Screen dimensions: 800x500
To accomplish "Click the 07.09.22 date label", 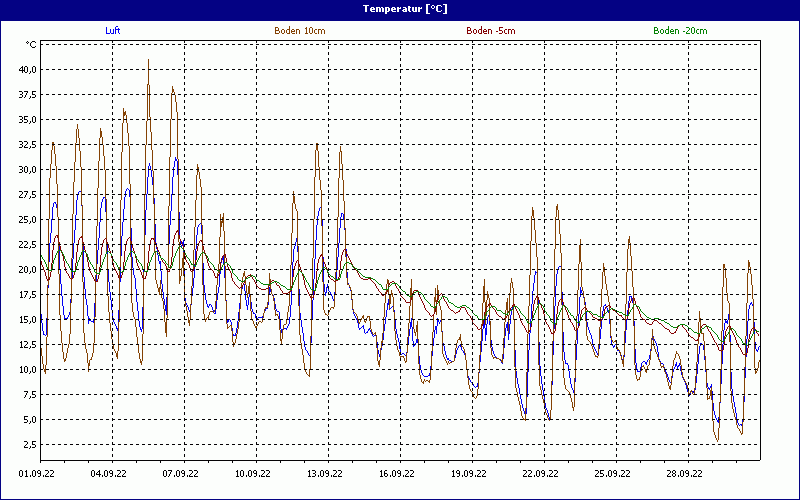I will (180, 475).
